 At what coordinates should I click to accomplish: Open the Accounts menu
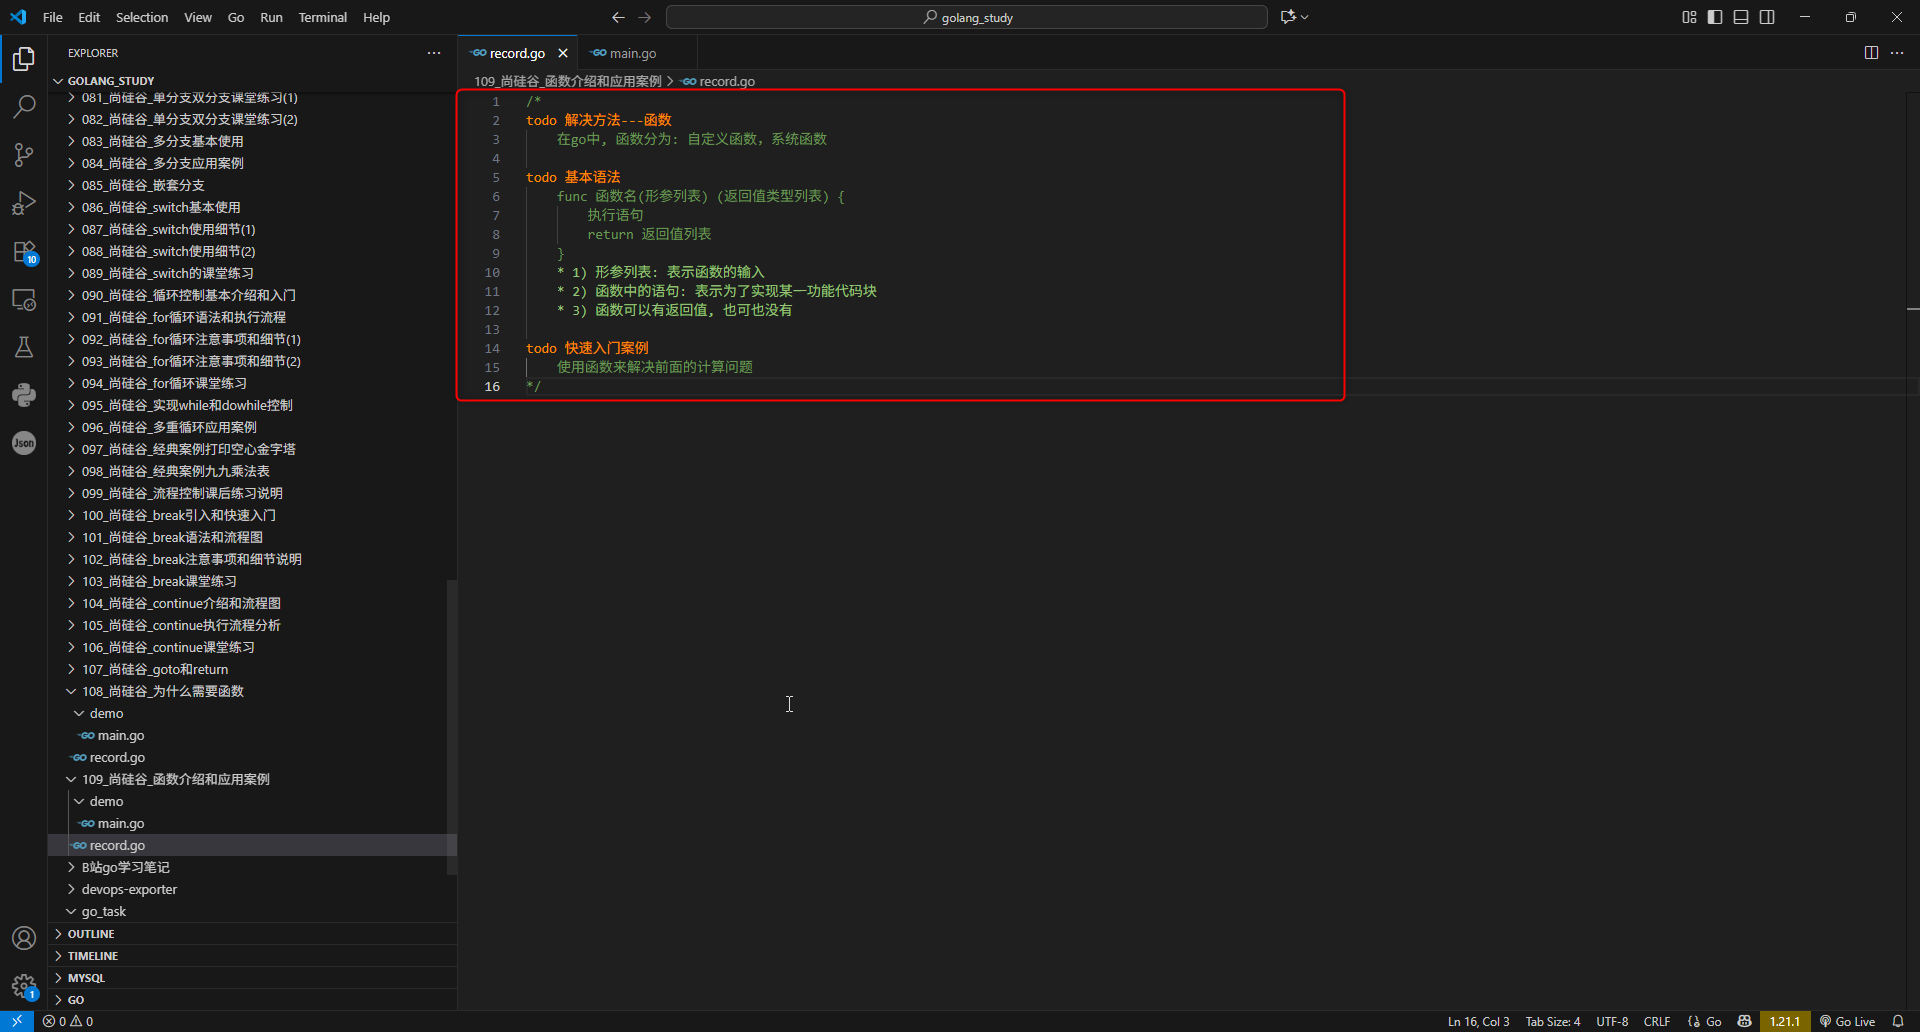[24, 938]
